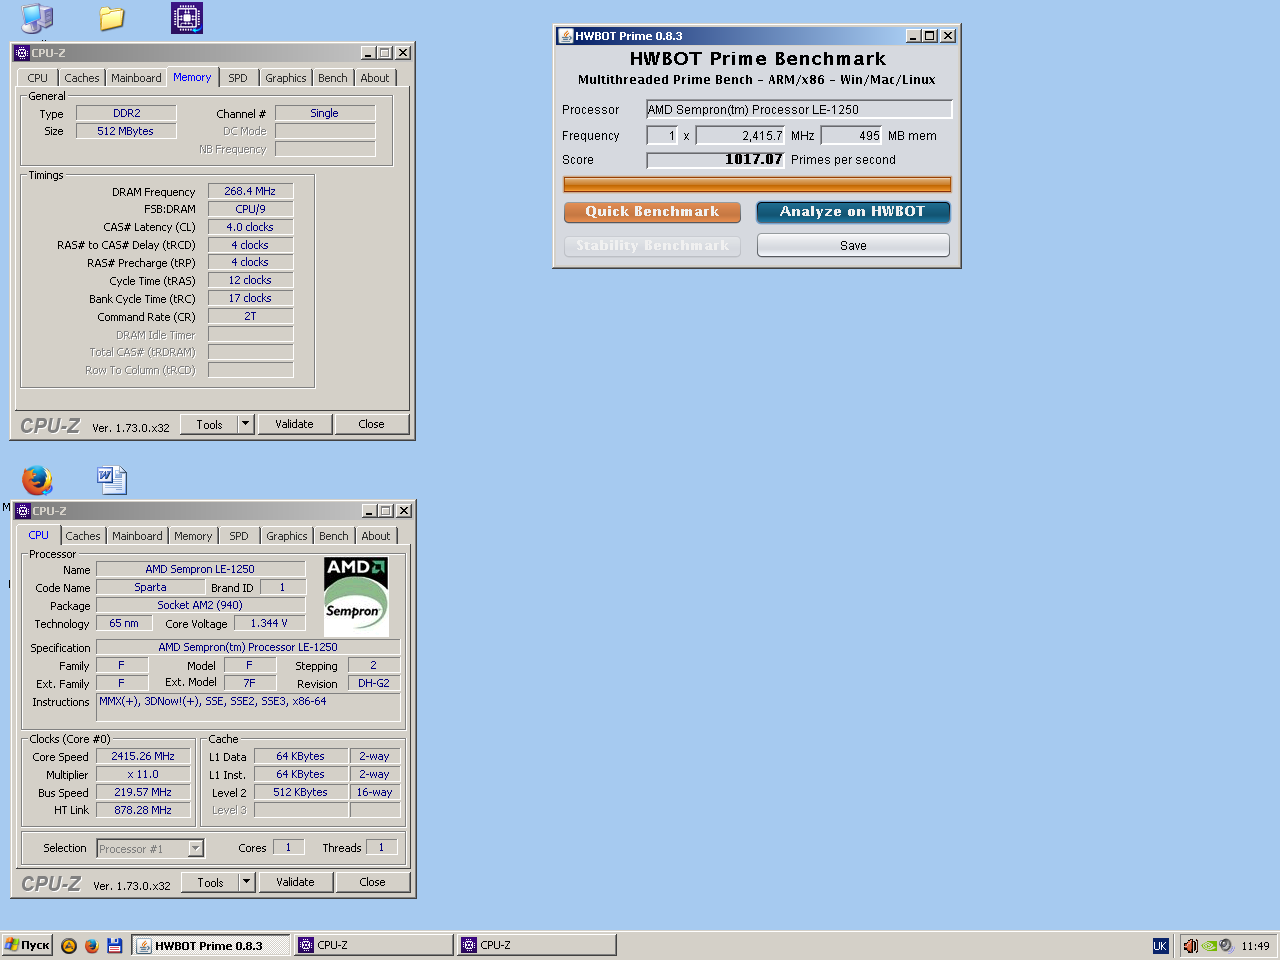Click the 1017.07 score field
This screenshot has width=1280, height=960.
tap(716, 160)
